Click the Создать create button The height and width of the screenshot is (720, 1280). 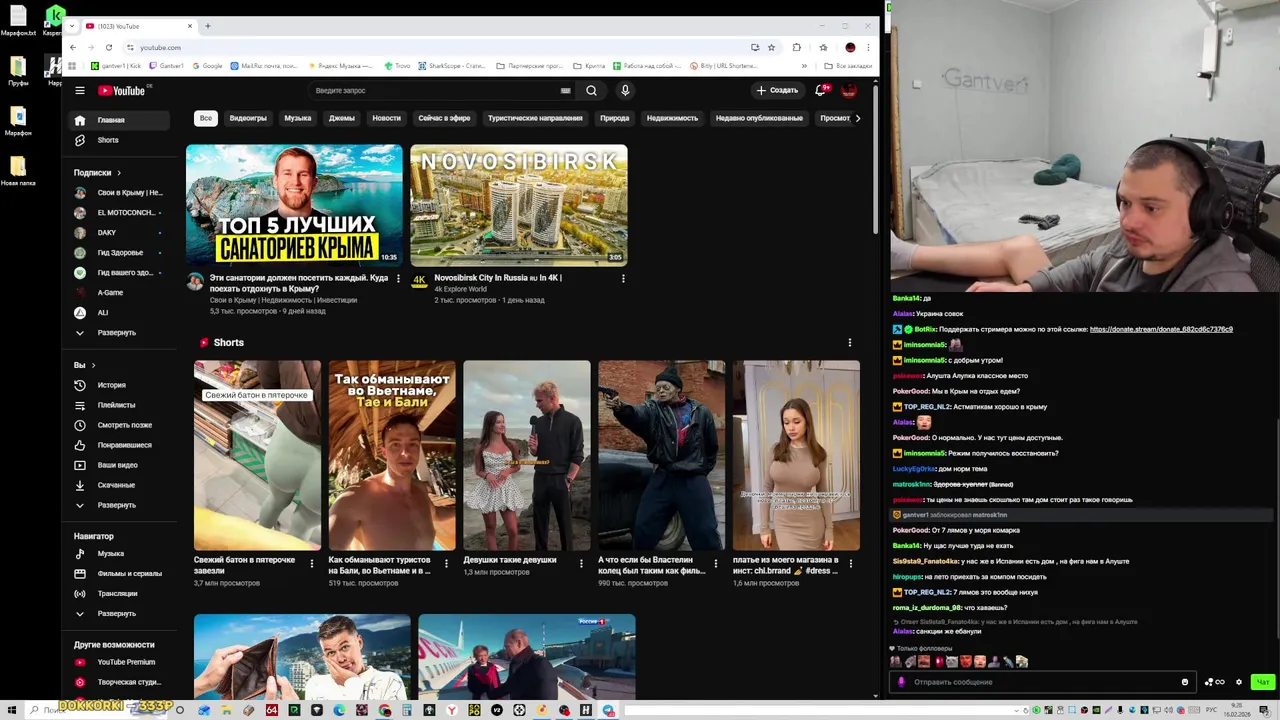[x=777, y=90]
